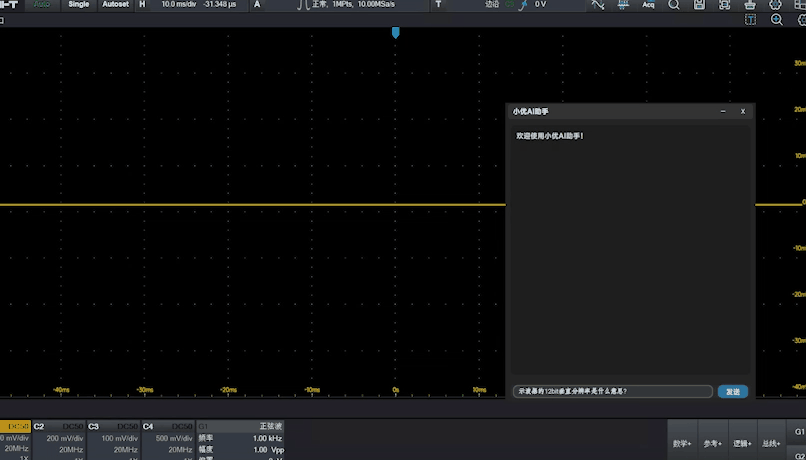Open the cursor measurement icon
The width and height of the screenshot is (806, 460).
click(623, 5)
